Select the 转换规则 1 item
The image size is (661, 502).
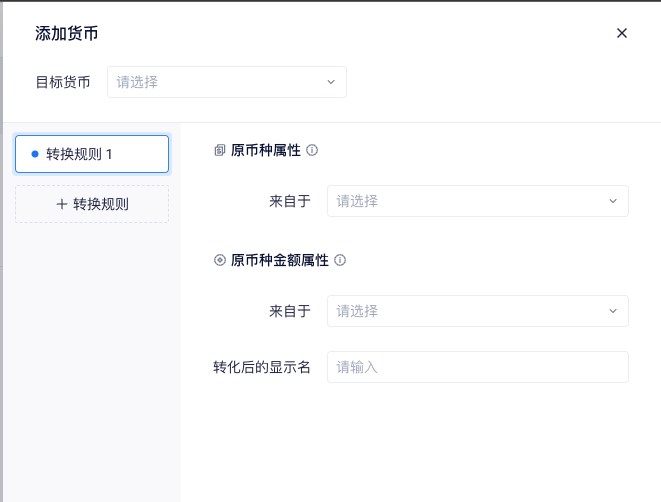(x=92, y=154)
